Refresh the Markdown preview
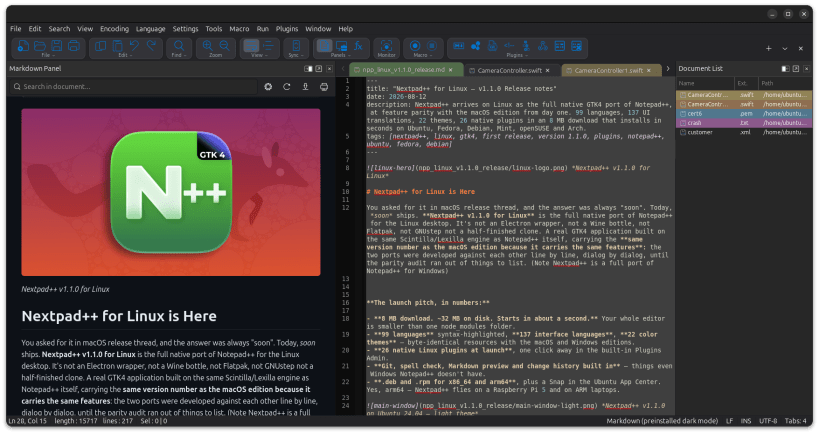The height and width of the screenshot is (434, 819). (287, 87)
